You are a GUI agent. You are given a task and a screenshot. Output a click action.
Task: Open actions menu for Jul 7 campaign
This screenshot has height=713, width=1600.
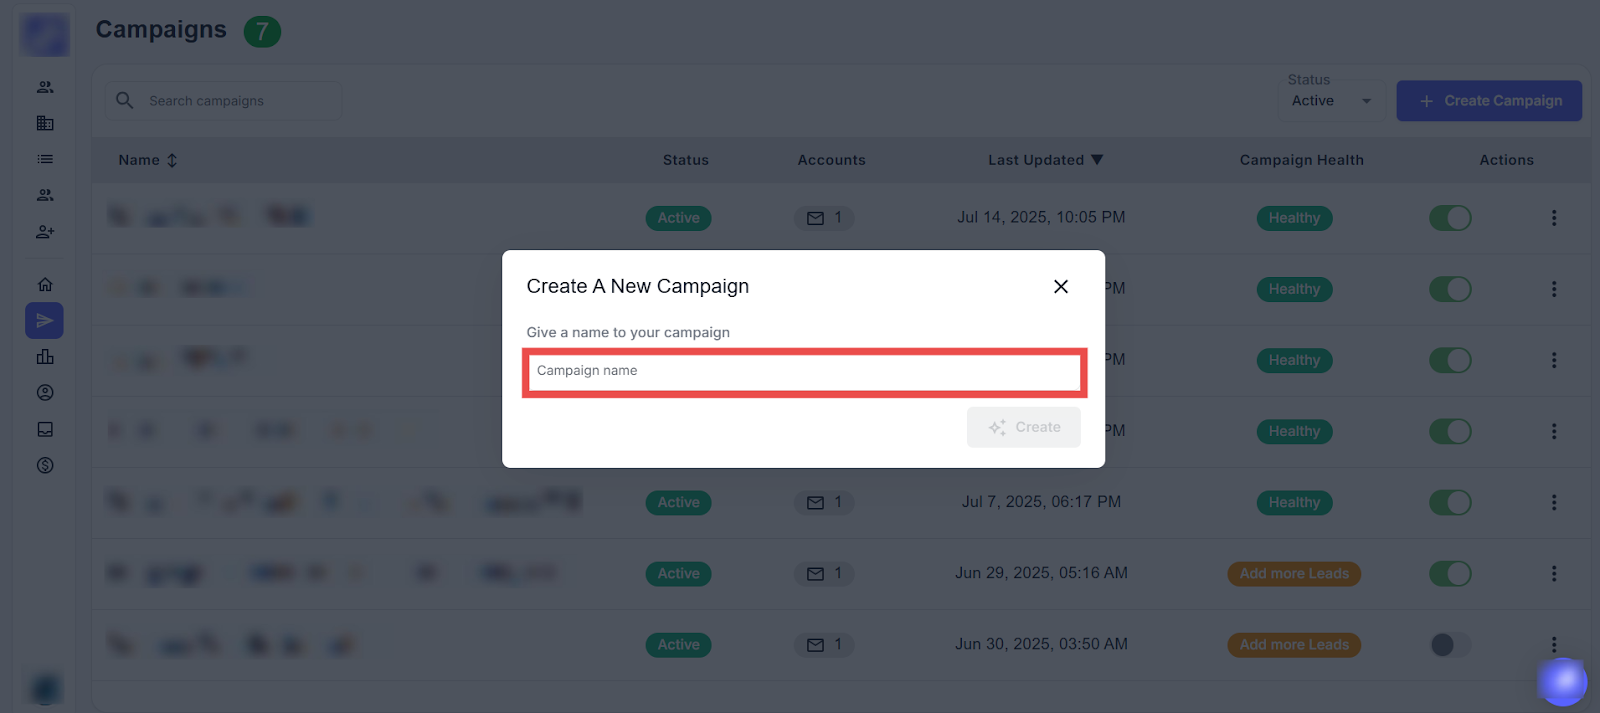click(x=1554, y=502)
